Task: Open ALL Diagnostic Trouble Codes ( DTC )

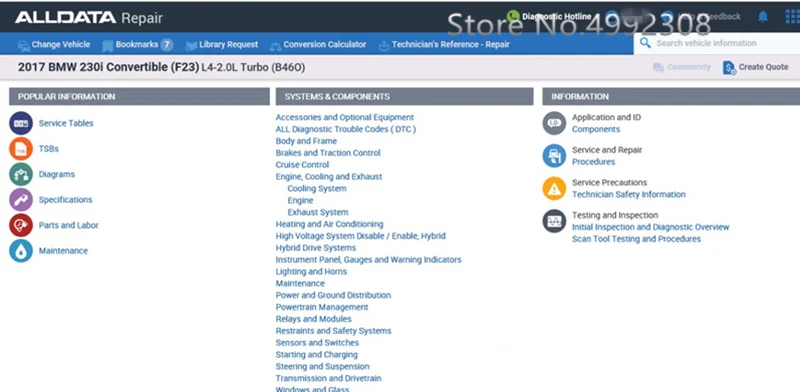Action: 346,129
